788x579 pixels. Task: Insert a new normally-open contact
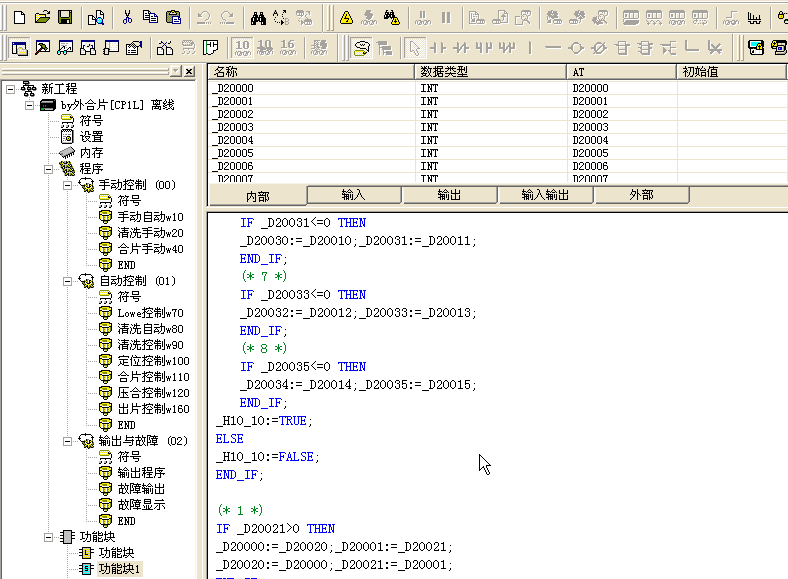coord(438,48)
